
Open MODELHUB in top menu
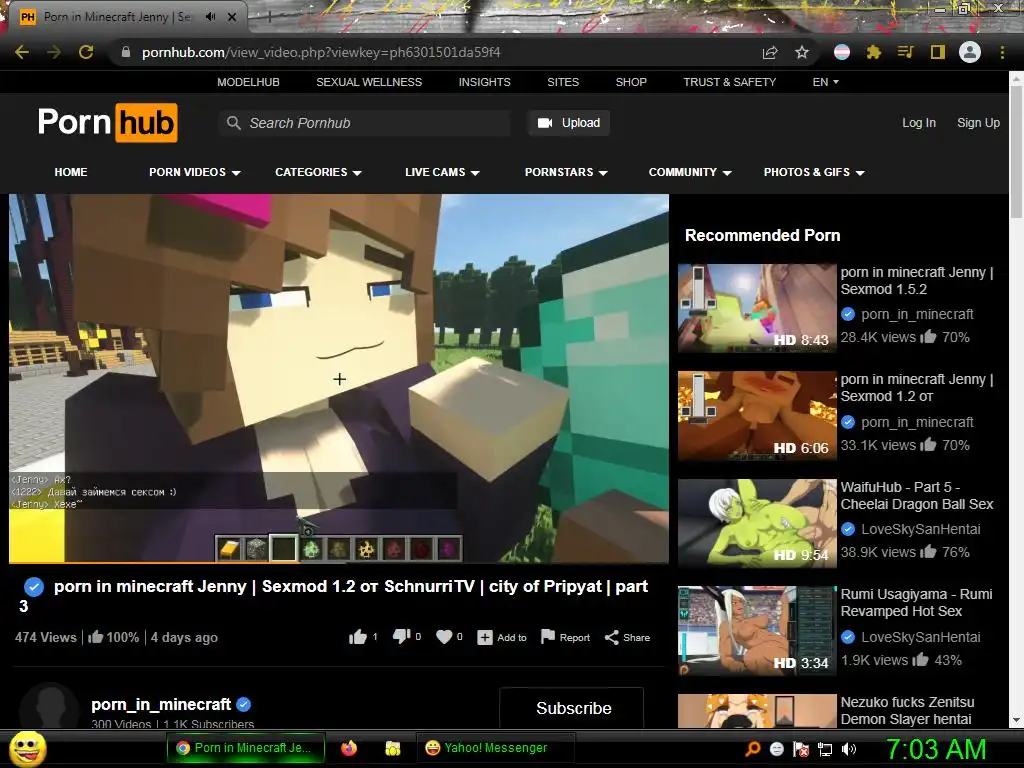pyautogui.click(x=248, y=82)
